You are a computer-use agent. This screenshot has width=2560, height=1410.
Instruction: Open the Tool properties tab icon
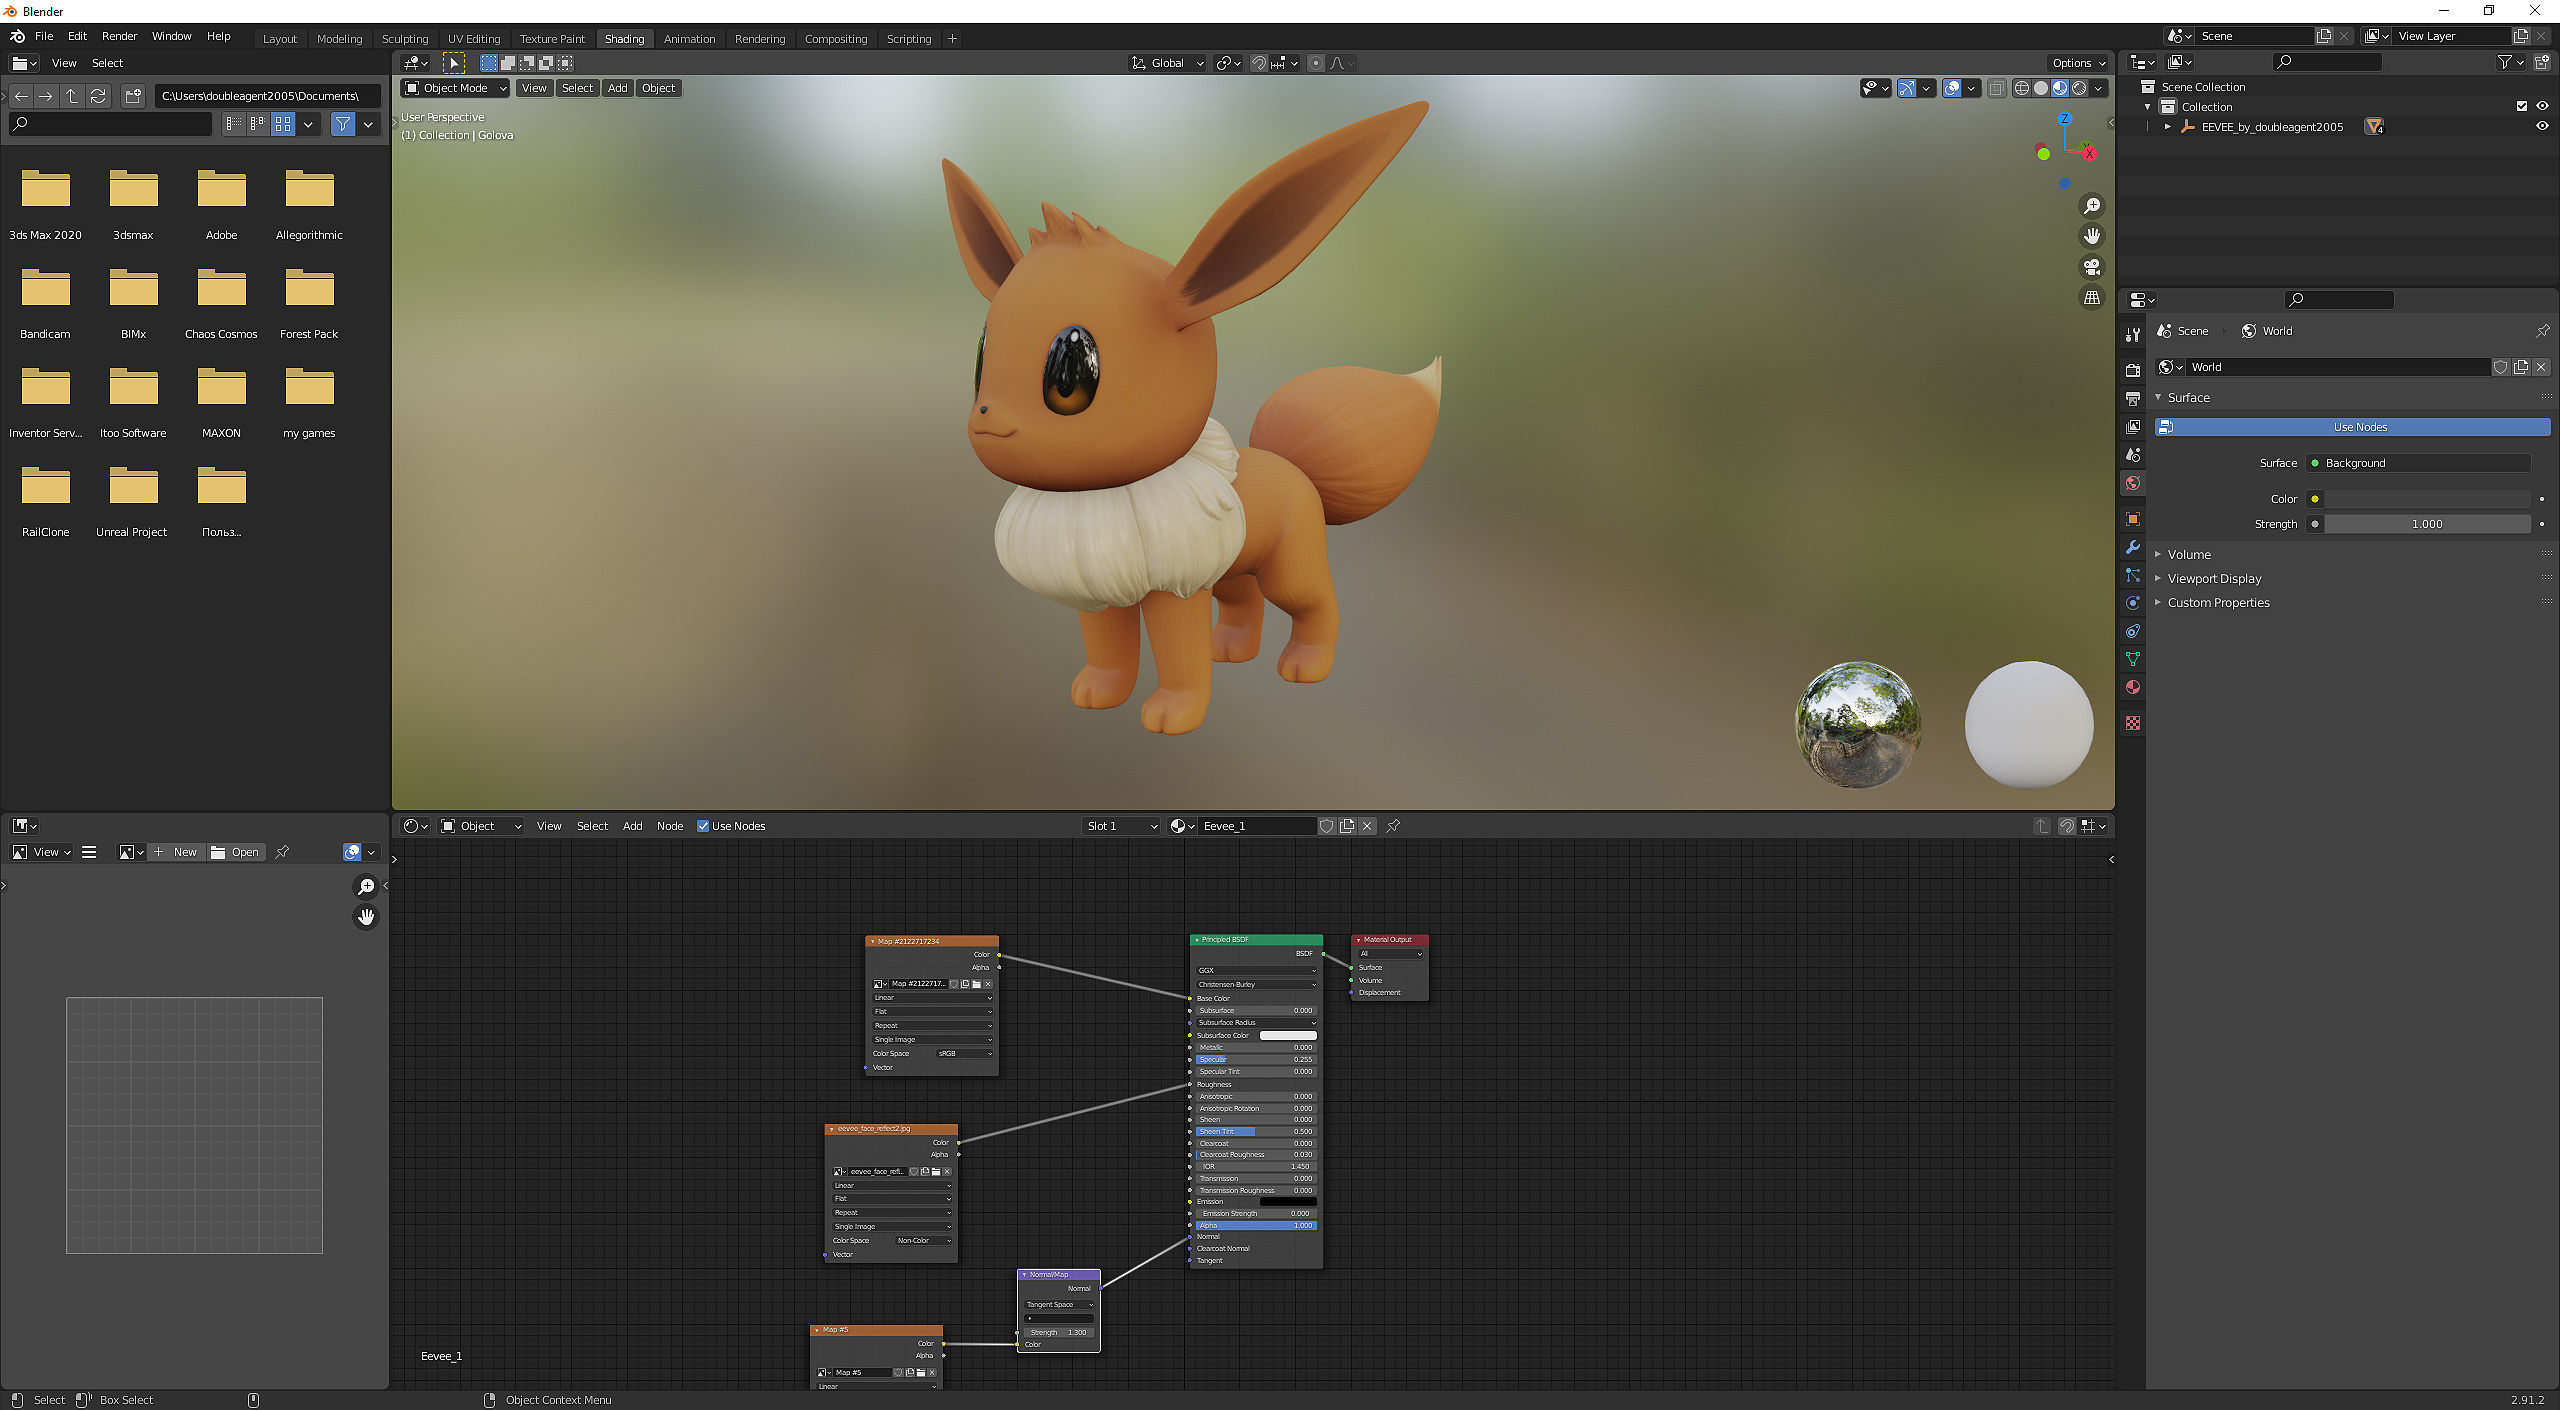click(2133, 334)
